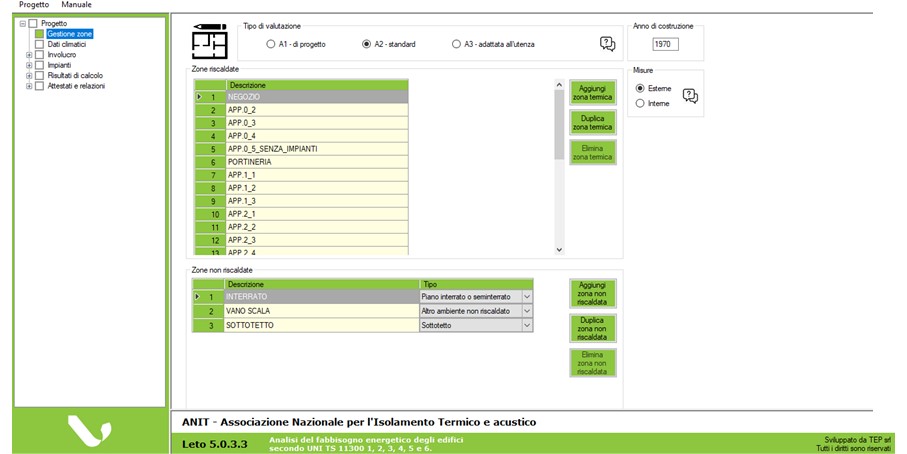The width and height of the screenshot is (907, 454).
Task: Click the floor plan zone icon
Action: pyautogui.click(x=209, y=43)
